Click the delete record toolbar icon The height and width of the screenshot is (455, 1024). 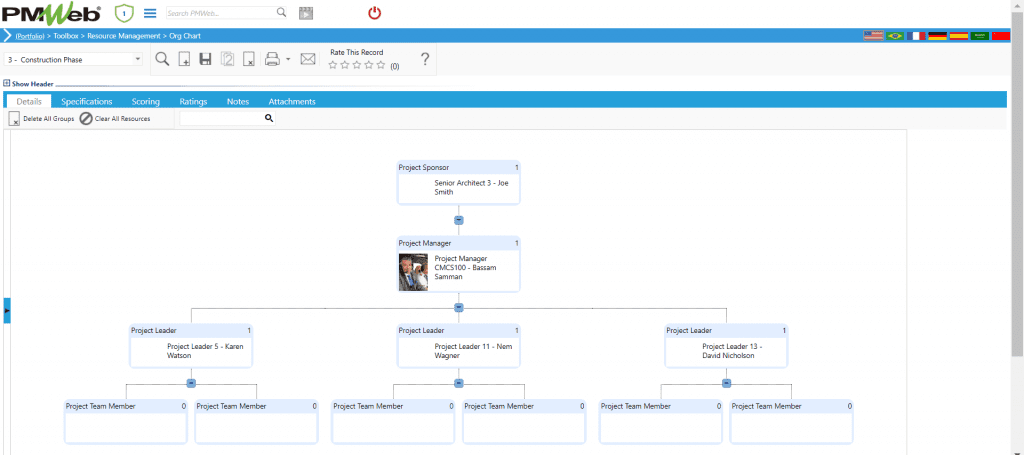249,60
